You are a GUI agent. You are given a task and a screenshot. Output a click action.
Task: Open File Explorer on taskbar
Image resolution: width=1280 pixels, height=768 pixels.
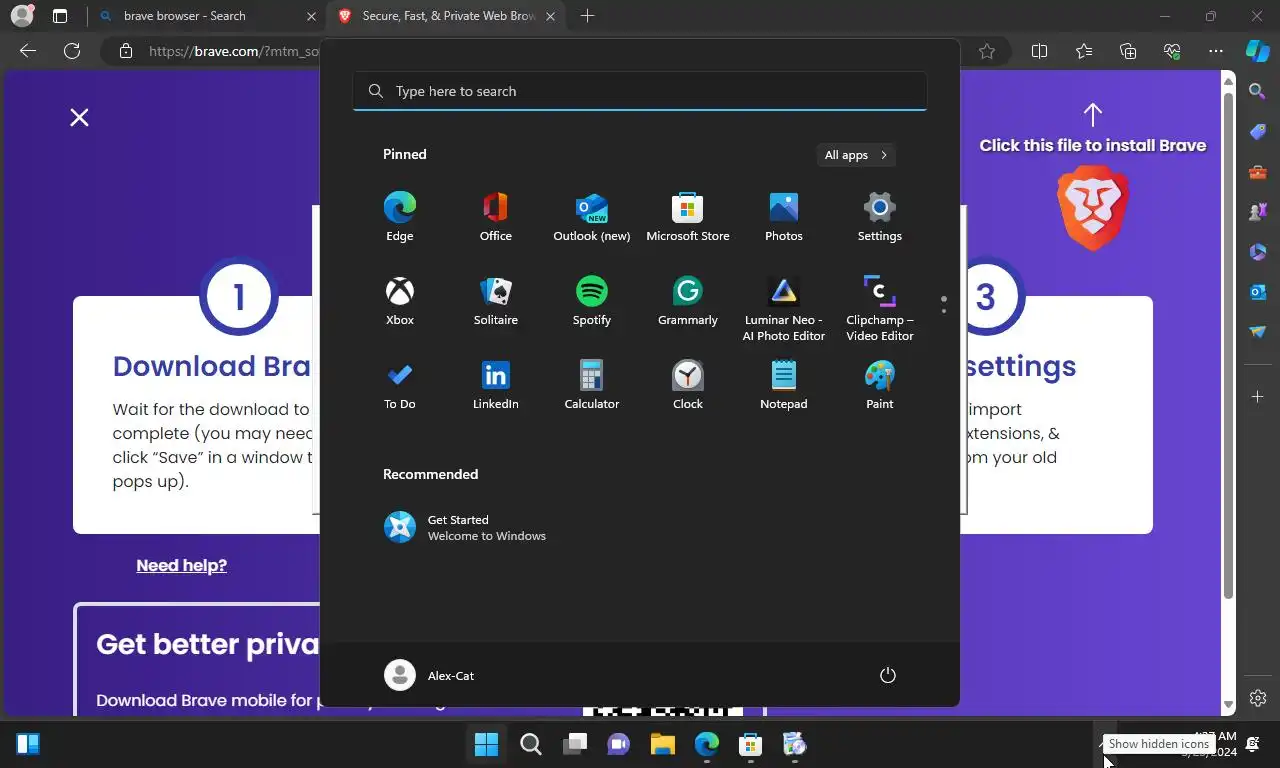pos(663,744)
